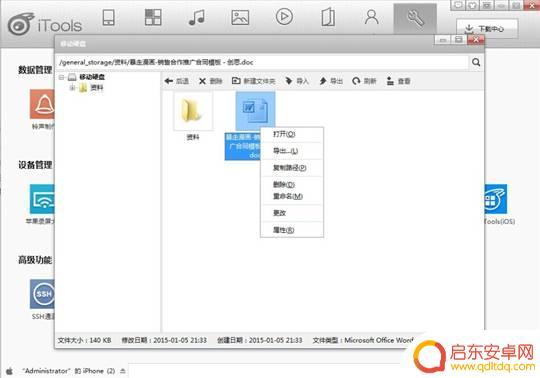Click the 查看 view toolbar button

point(398,81)
